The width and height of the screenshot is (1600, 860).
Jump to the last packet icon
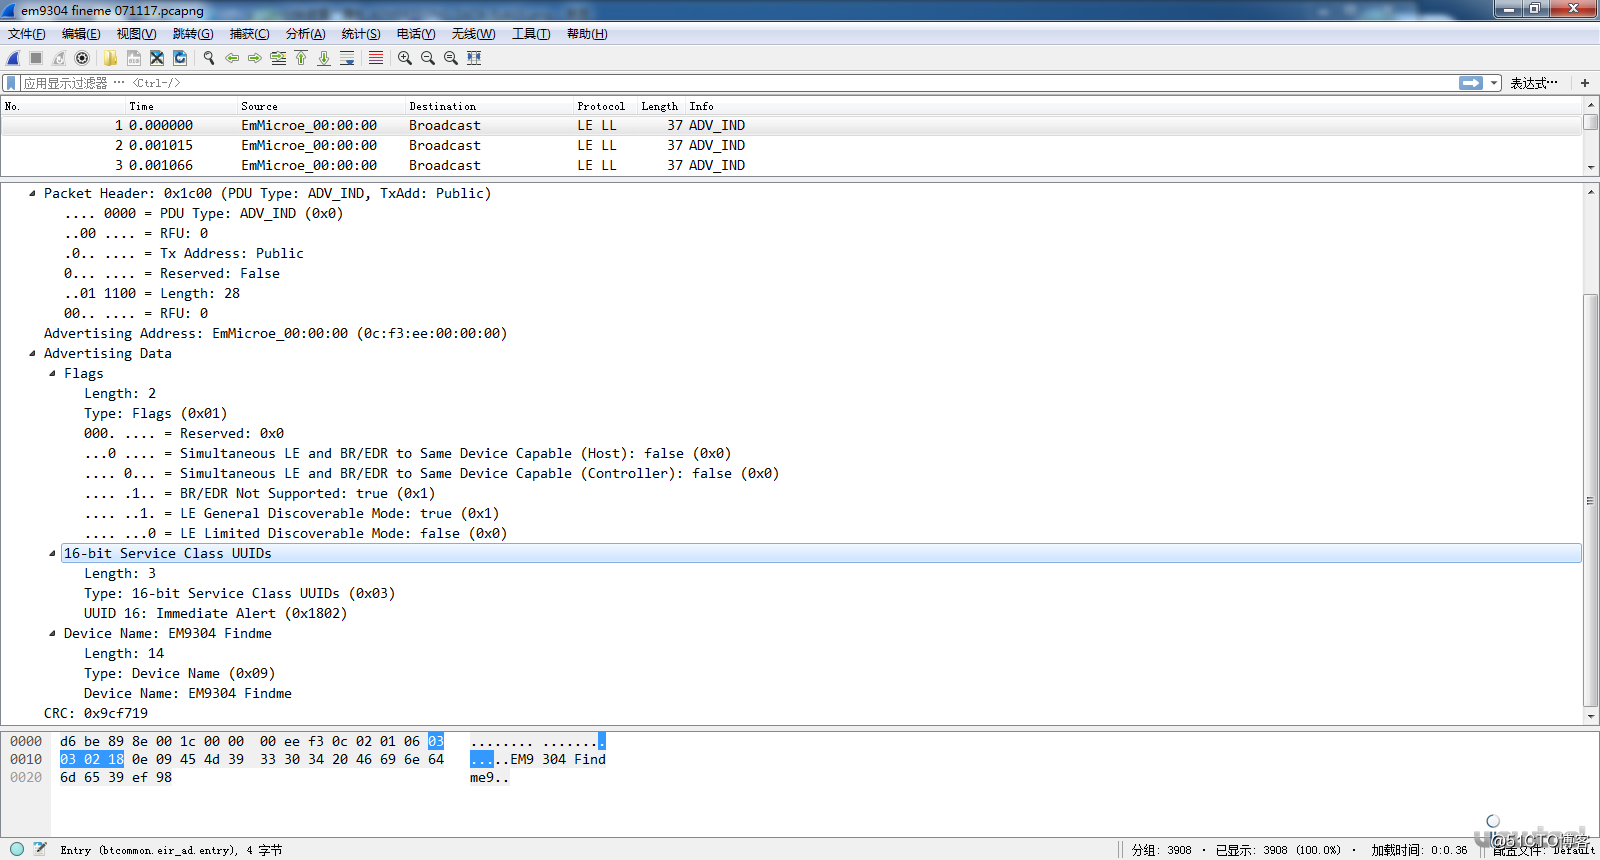pyautogui.click(x=324, y=58)
